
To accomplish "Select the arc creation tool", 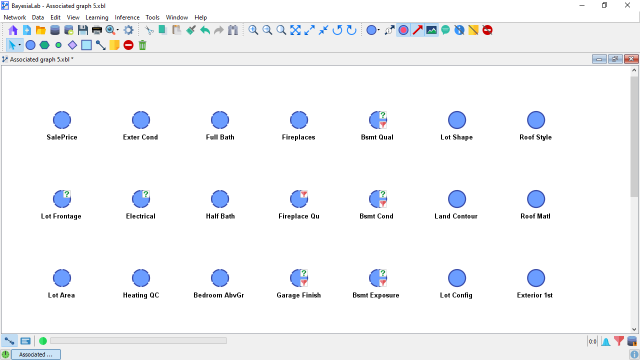I will coord(100,45).
